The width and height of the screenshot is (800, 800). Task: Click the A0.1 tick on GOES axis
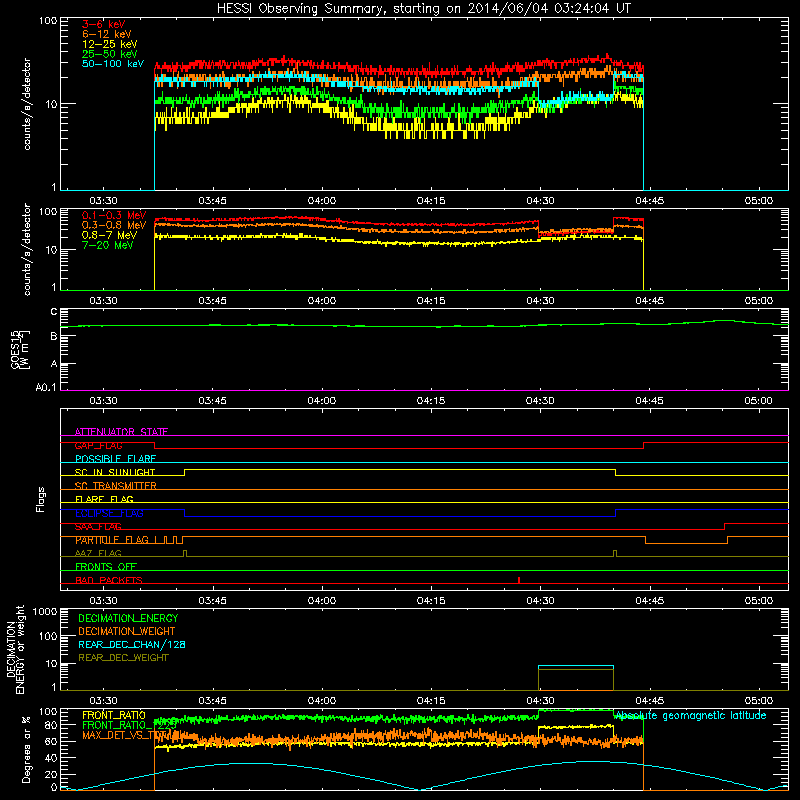[x=46, y=388]
